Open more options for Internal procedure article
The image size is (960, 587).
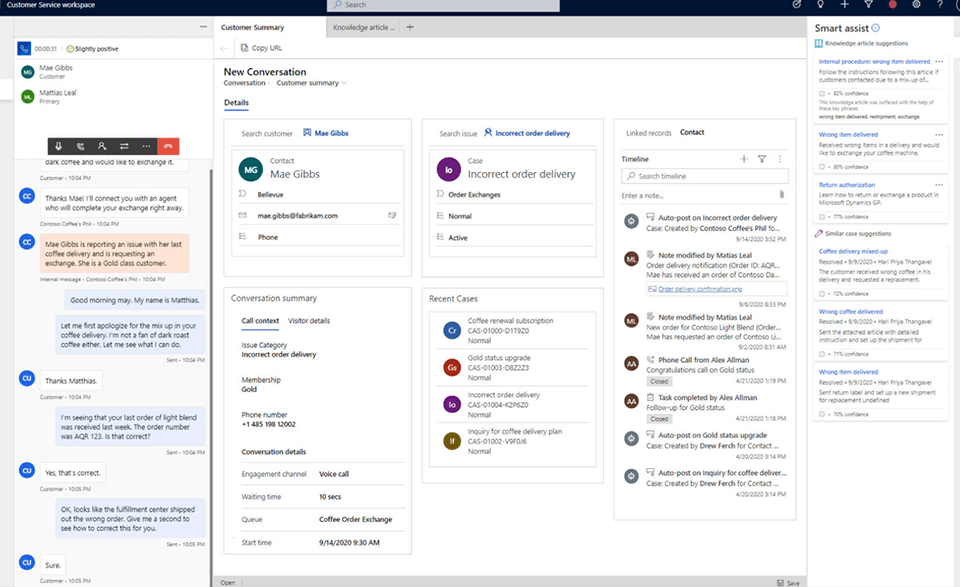[939, 62]
